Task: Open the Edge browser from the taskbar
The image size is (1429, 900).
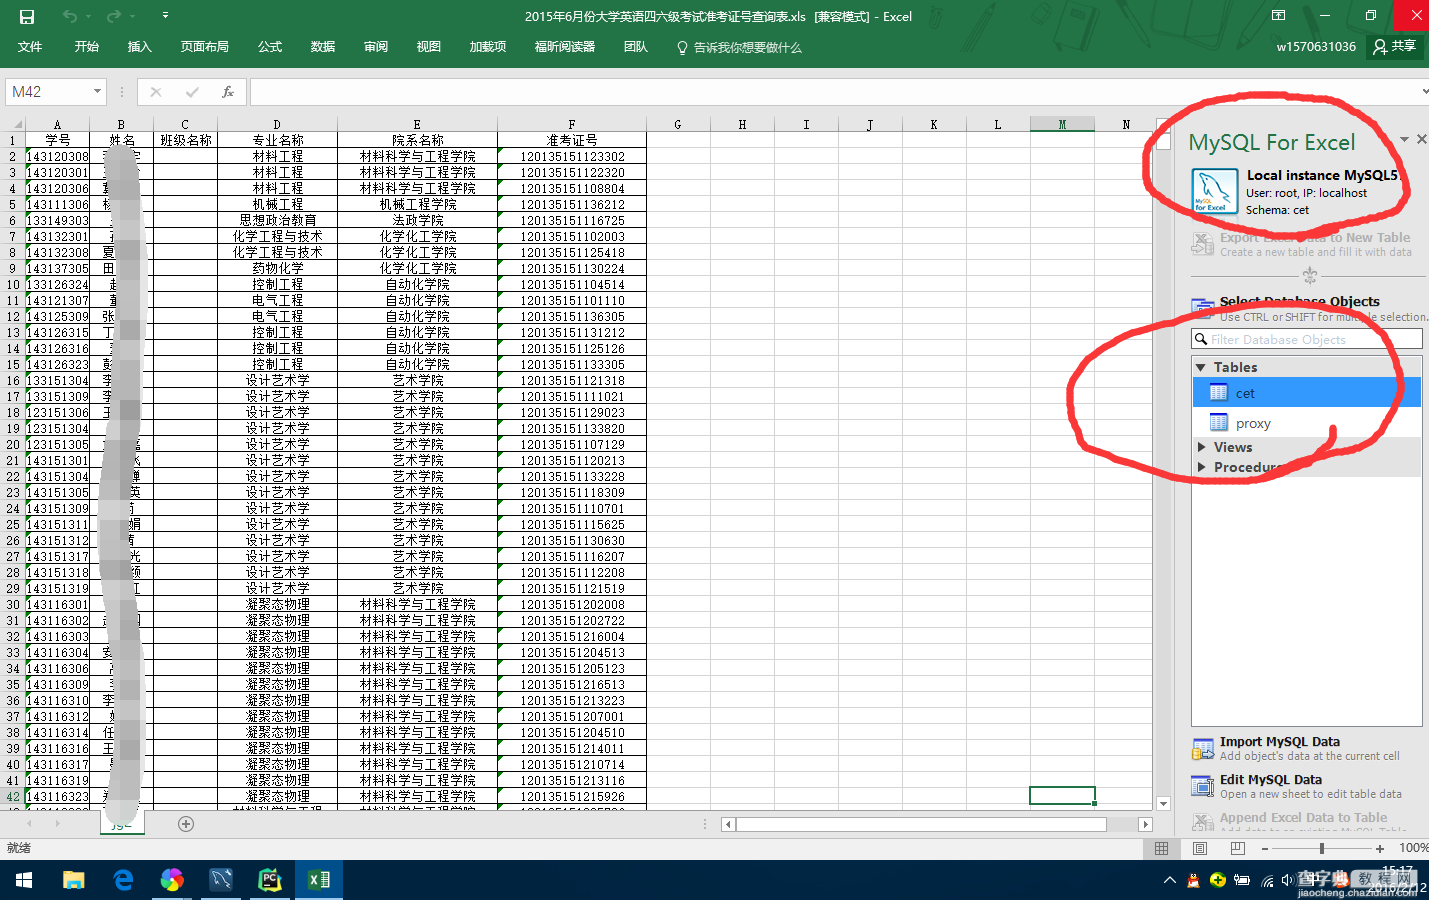Action: coord(123,880)
